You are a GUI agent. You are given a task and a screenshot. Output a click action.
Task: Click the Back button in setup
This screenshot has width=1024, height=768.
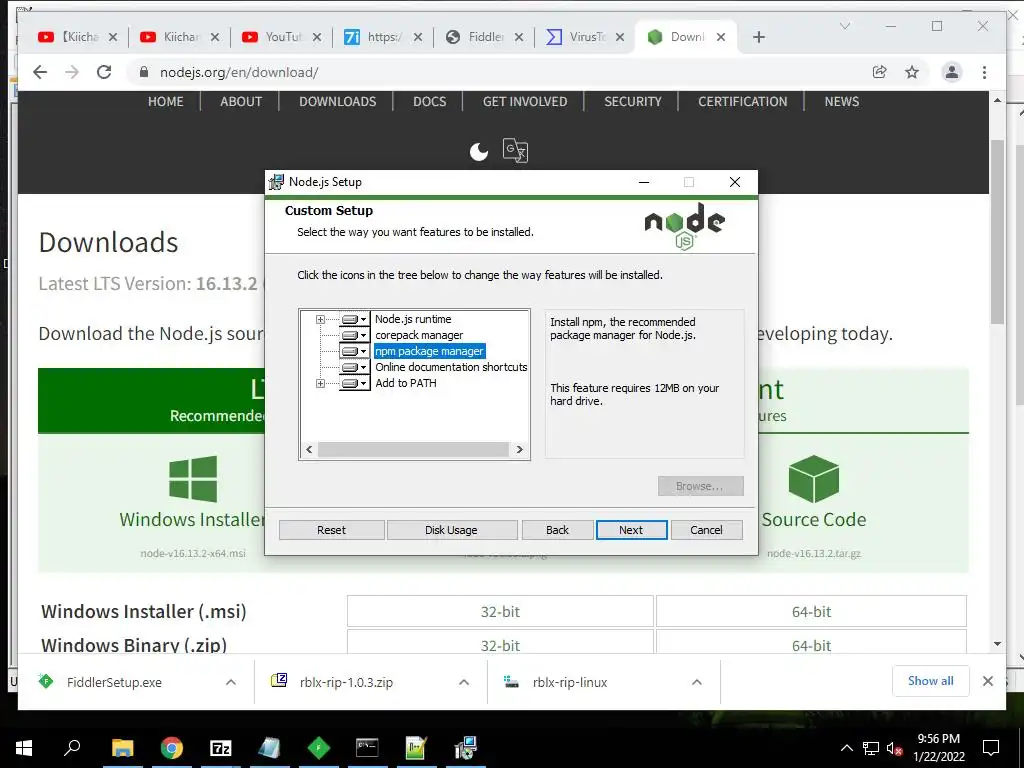(x=557, y=530)
